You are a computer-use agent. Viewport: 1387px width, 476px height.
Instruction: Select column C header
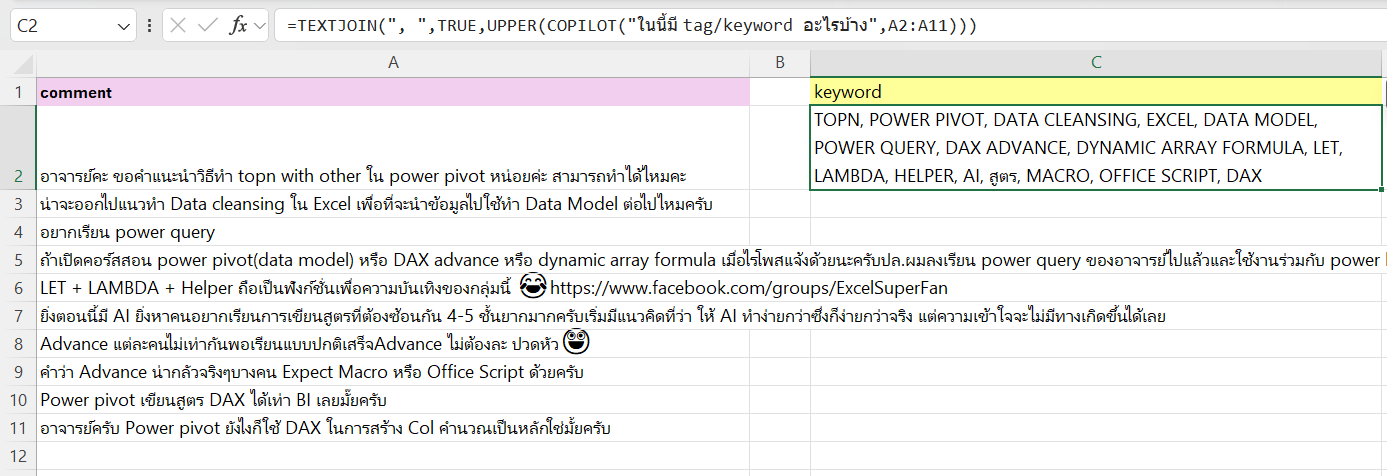click(x=1096, y=62)
